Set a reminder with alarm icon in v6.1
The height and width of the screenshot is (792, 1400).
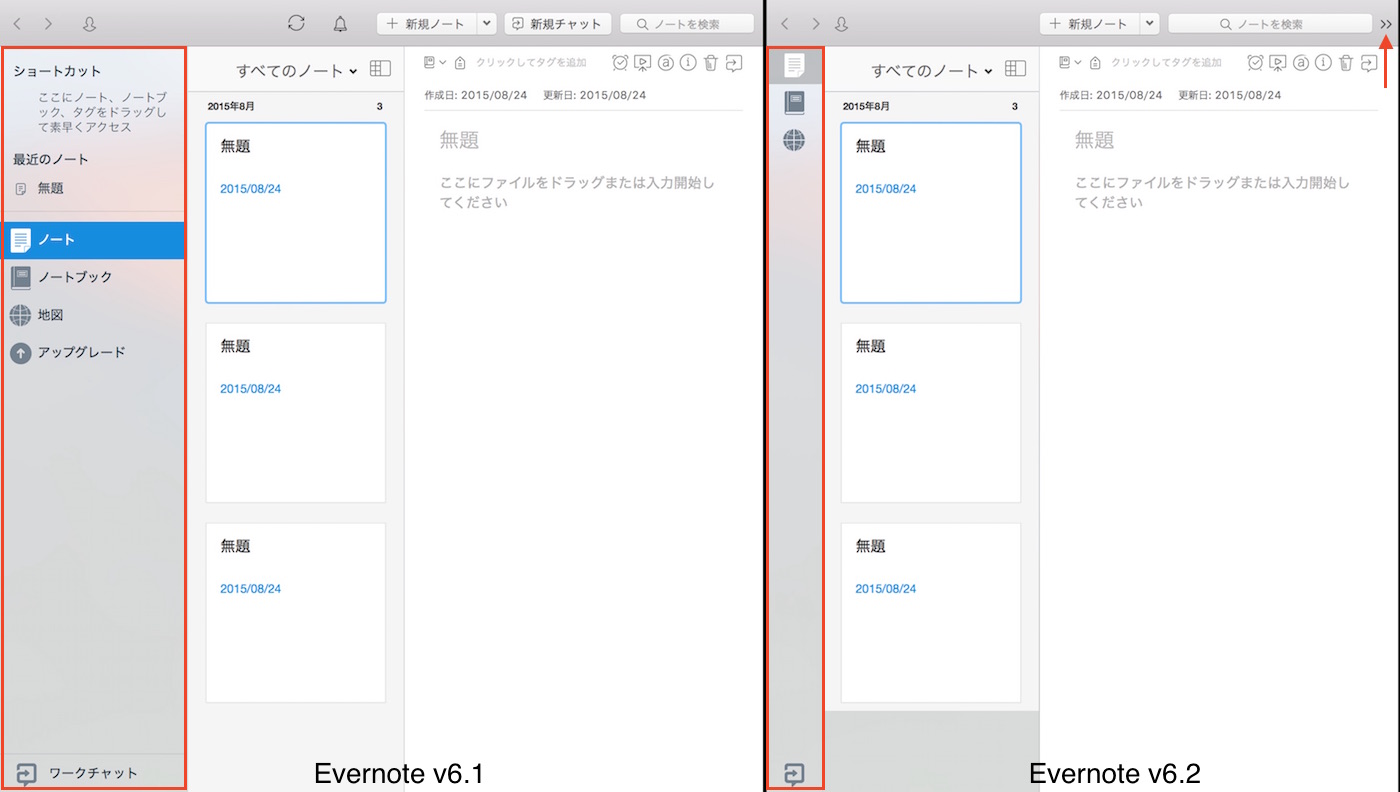[621, 62]
